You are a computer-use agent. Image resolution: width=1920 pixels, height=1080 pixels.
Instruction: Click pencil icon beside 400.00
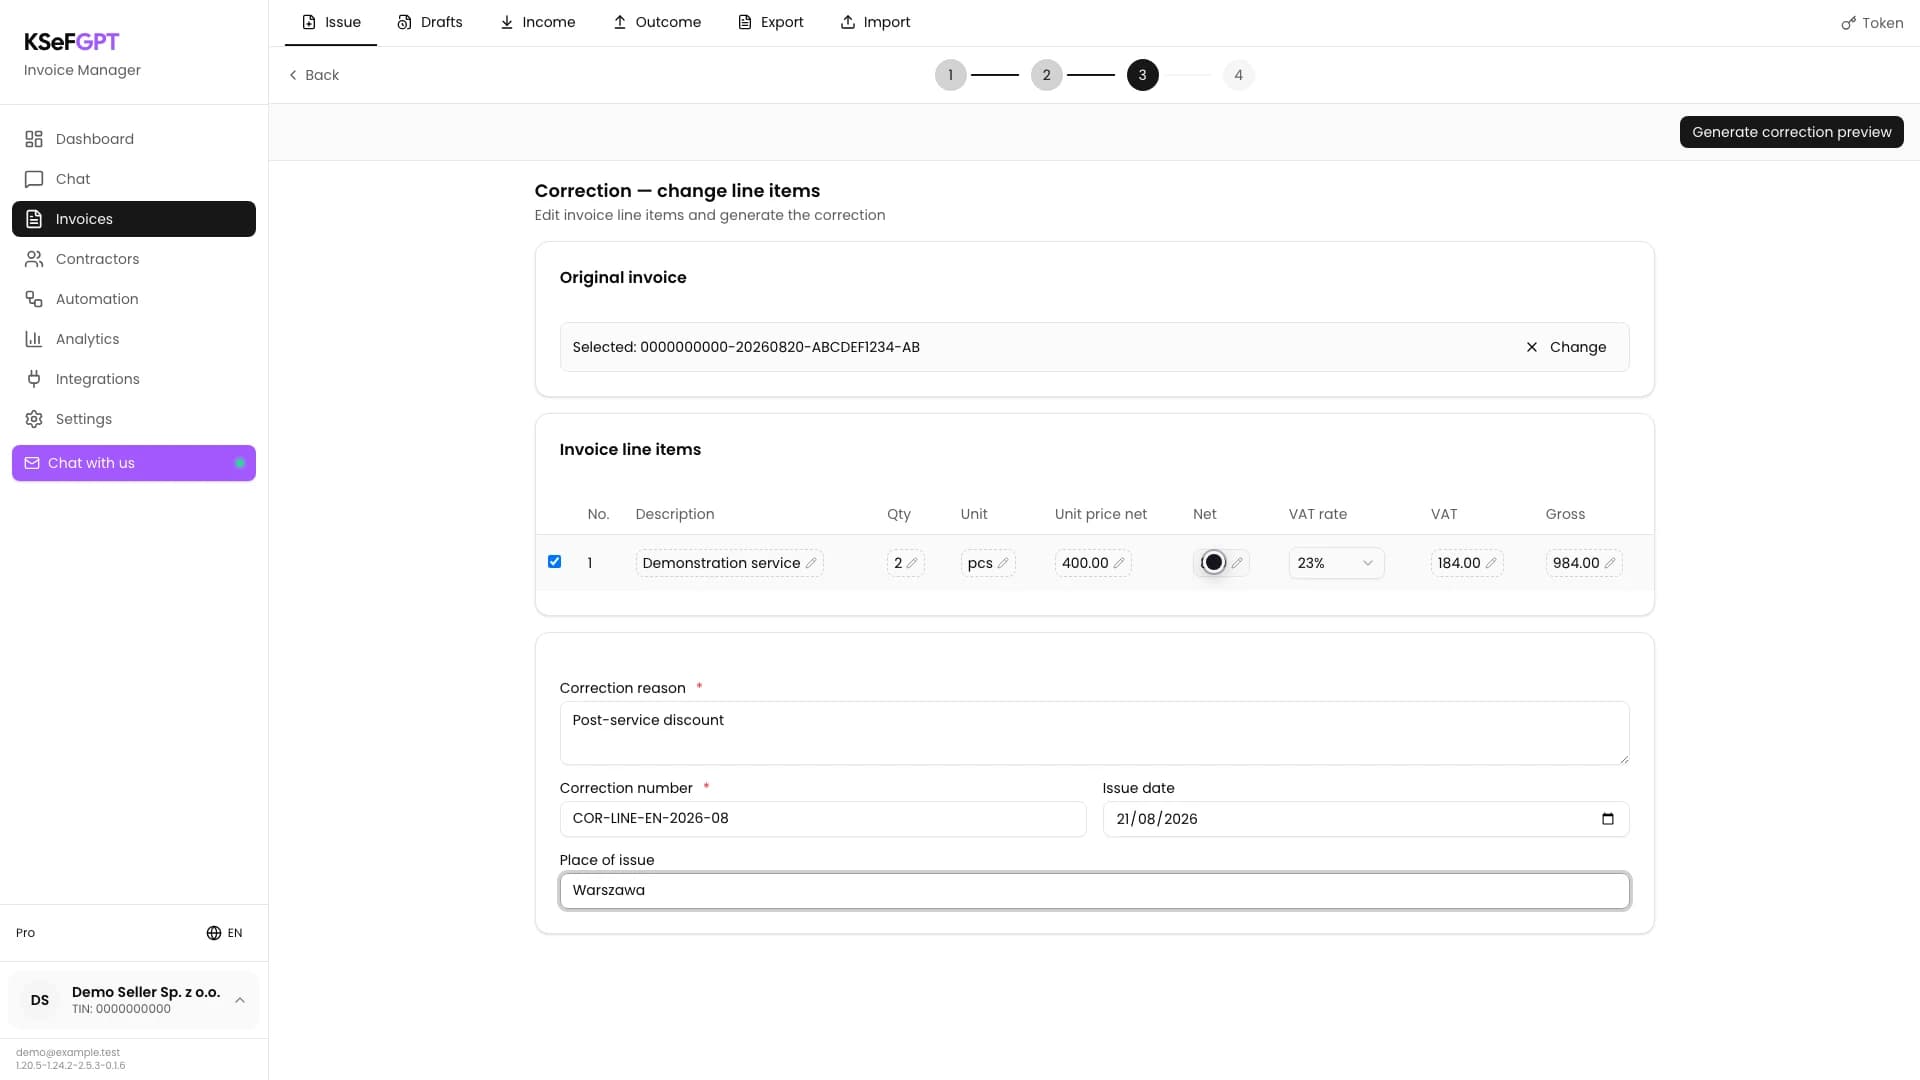coord(1119,563)
